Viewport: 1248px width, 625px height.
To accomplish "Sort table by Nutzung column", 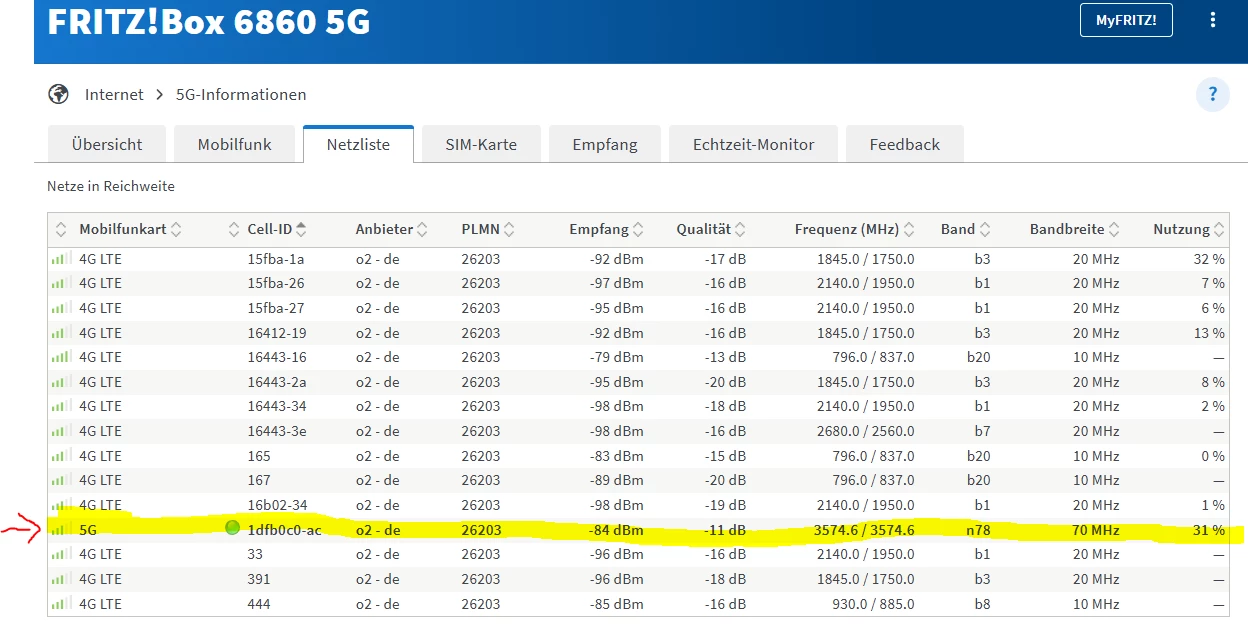I will coord(1189,229).
